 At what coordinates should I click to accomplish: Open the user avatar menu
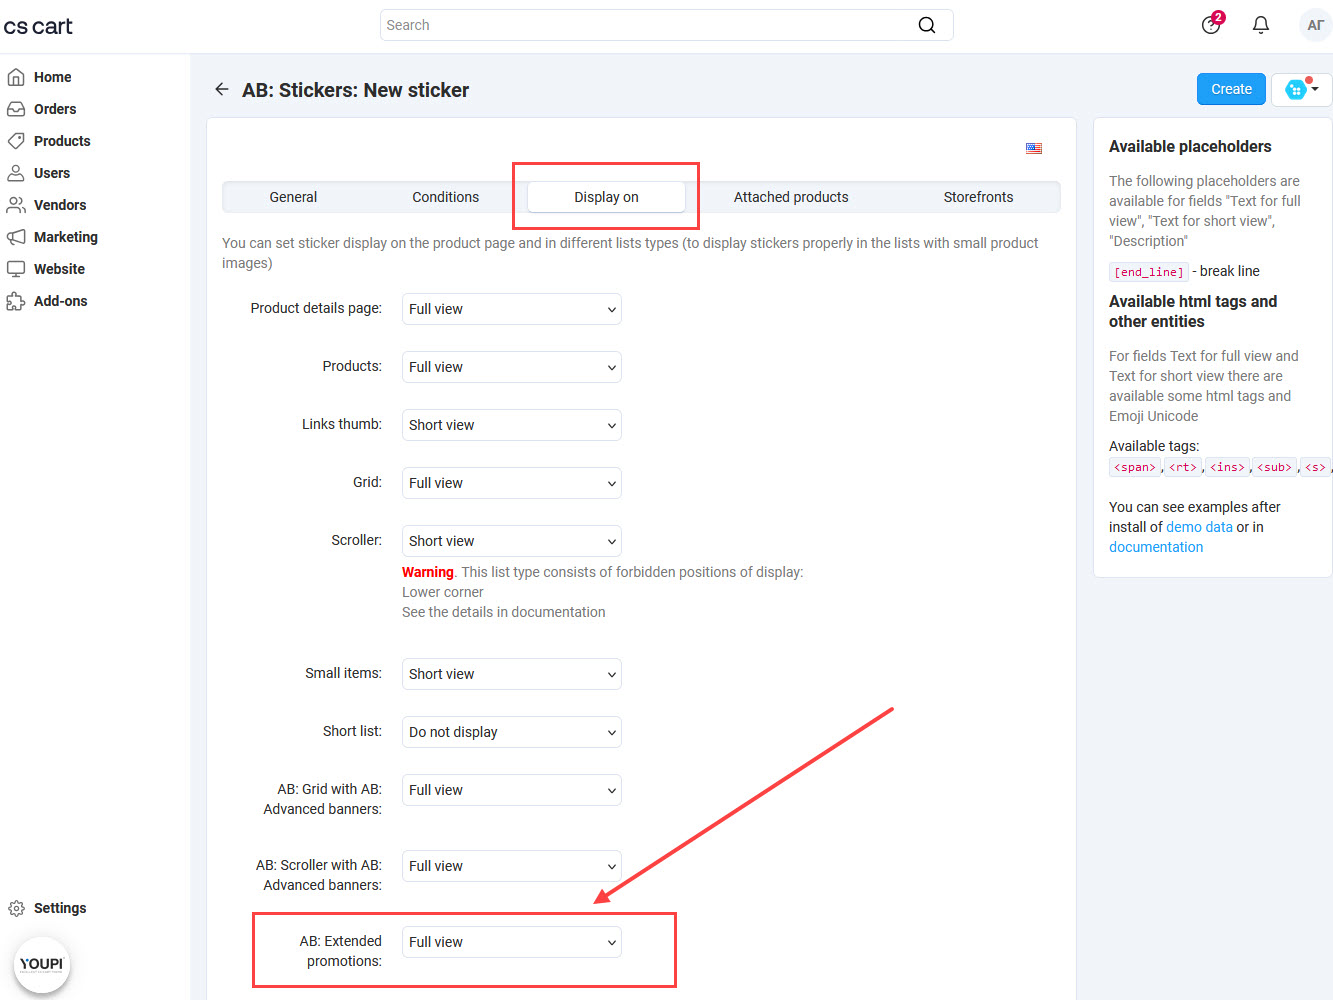tap(1315, 25)
